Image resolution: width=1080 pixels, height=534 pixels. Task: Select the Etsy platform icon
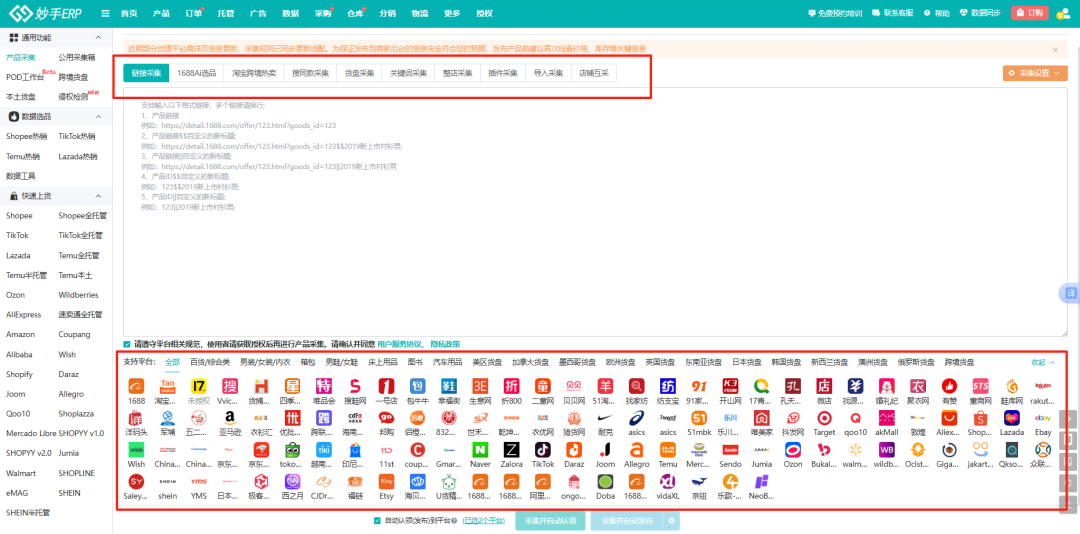click(386, 482)
